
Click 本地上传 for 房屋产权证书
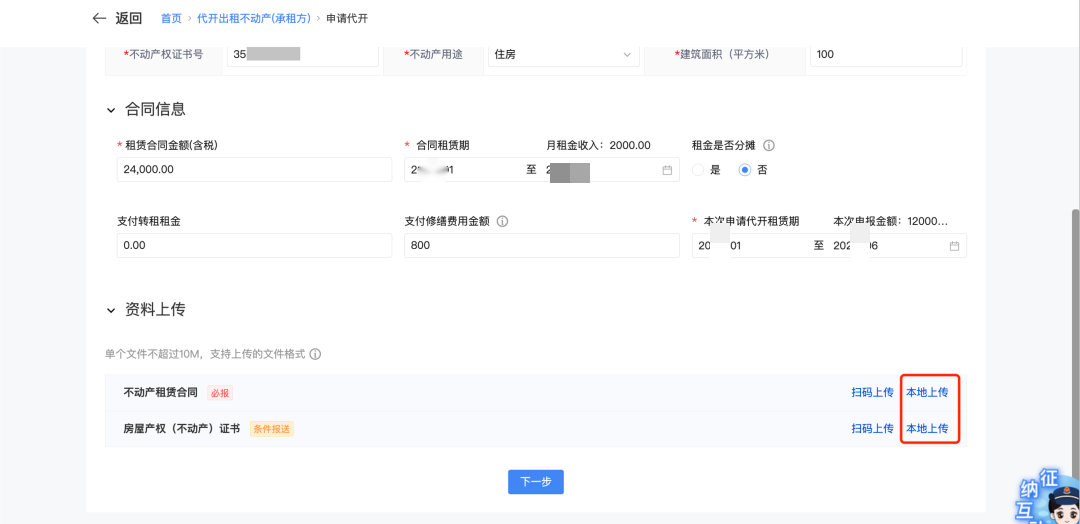927,428
